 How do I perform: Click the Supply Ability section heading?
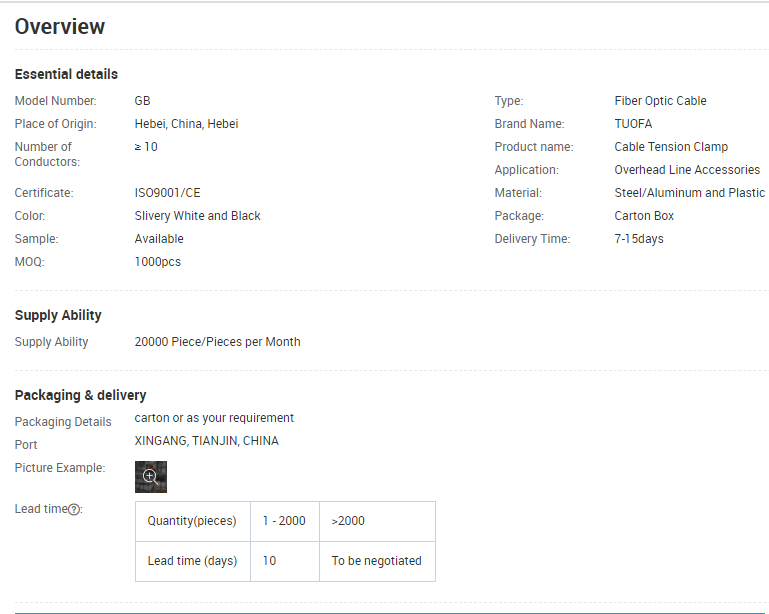[x=58, y=315]
